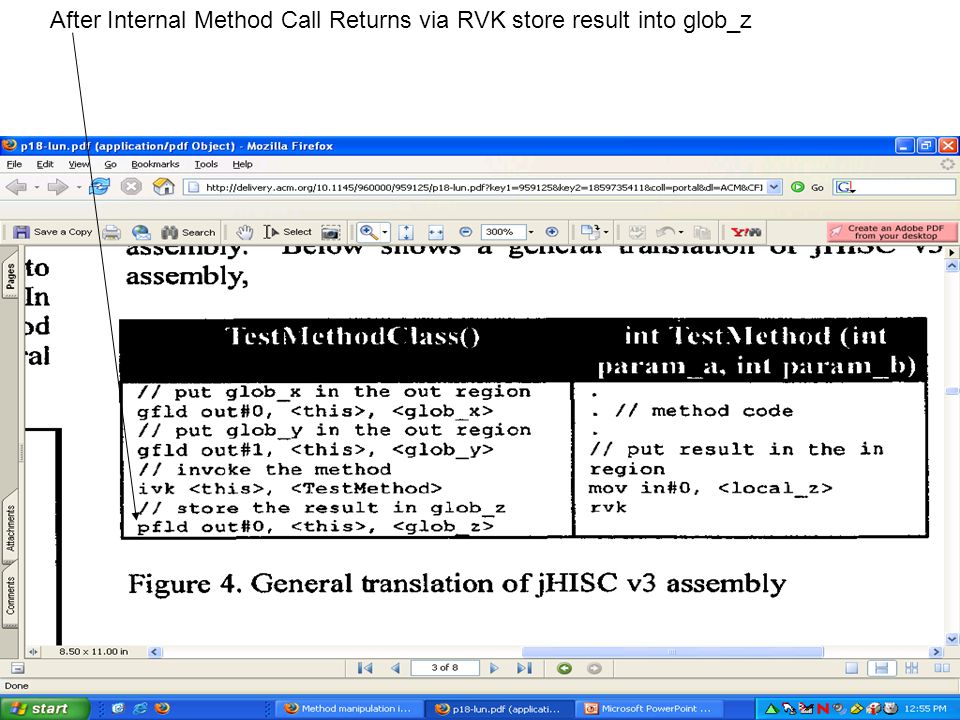Open the Help menu
This screenshot has width=960, height=720.
pyautogui.click(x=242, y=164)
